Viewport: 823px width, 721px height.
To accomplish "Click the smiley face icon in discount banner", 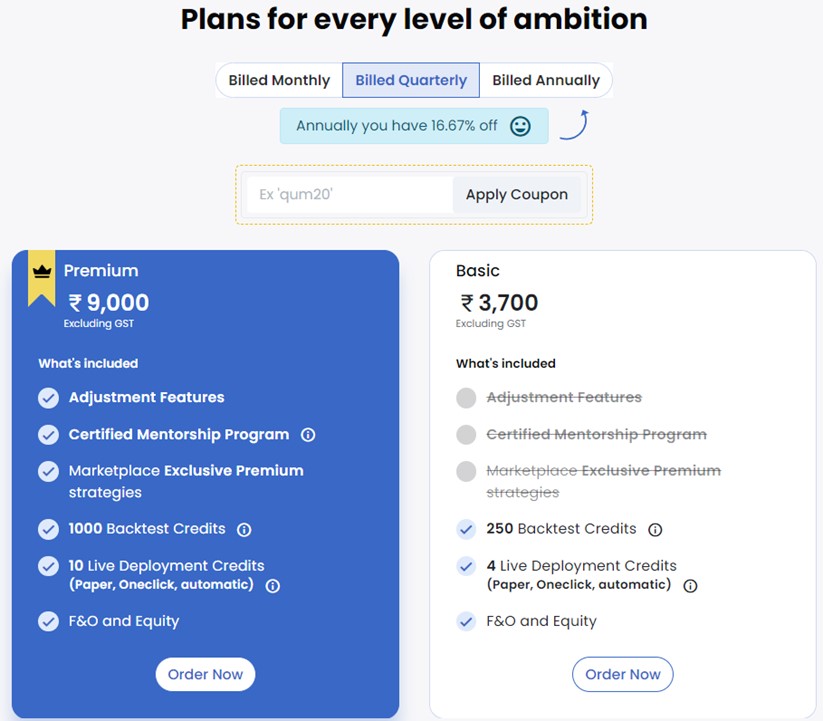I will point(520,126).
